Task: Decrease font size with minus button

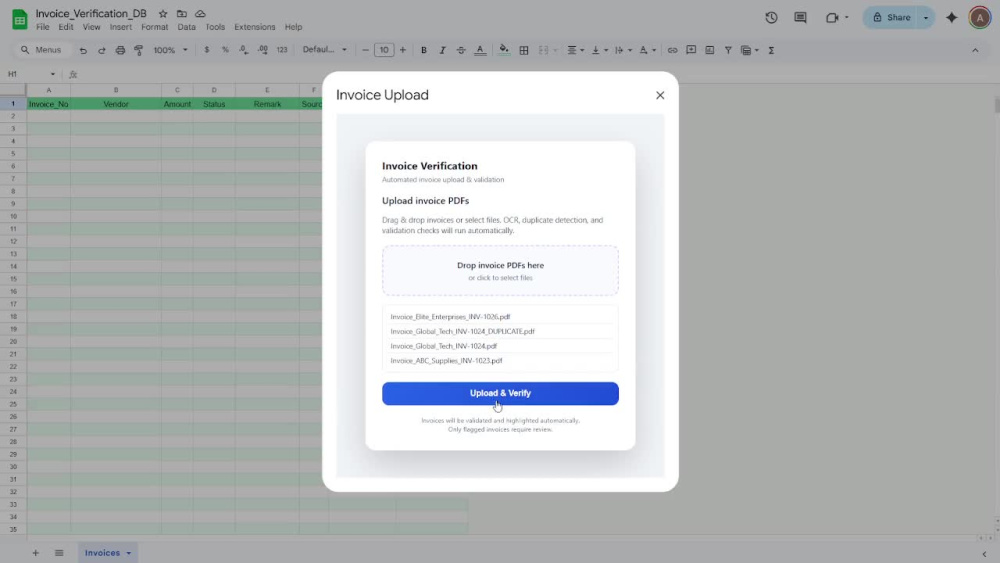Action: click(365, 50)
